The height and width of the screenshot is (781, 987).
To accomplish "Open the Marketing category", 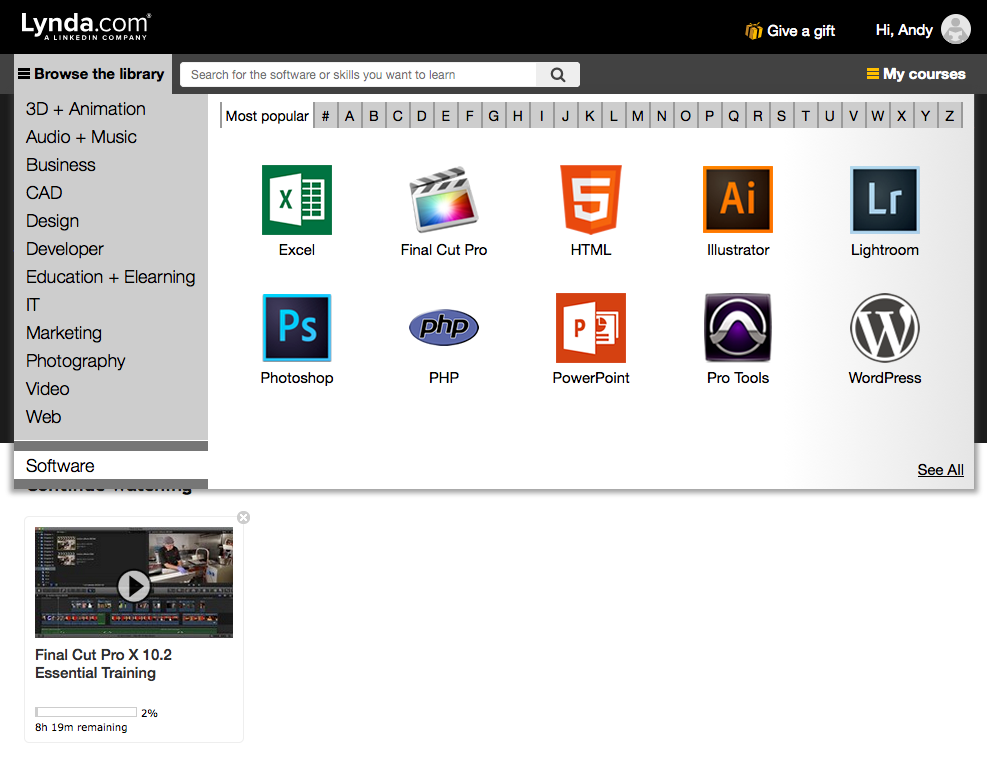I will pos(64,333).
